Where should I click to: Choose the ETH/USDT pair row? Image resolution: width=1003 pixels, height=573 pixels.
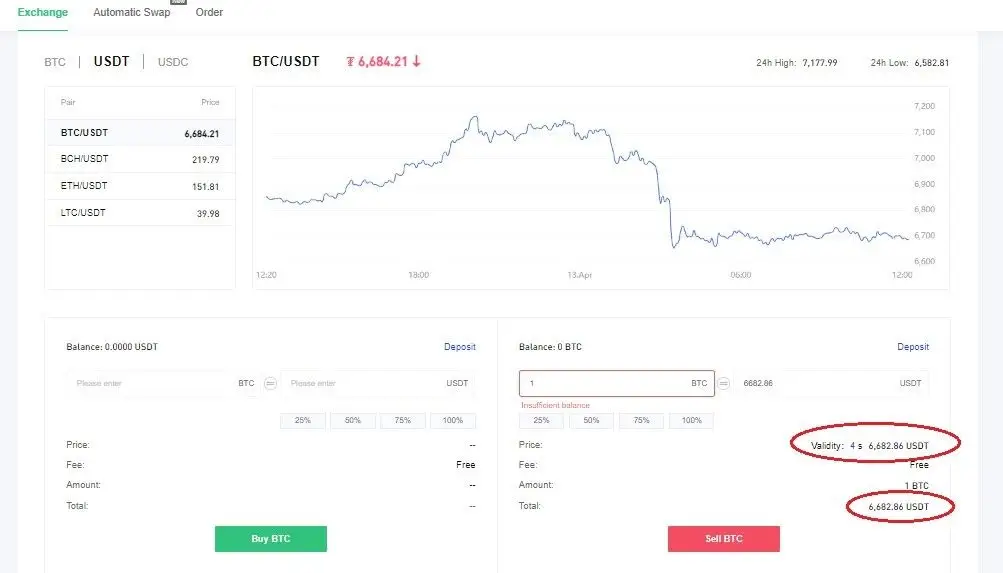[140, 186]
